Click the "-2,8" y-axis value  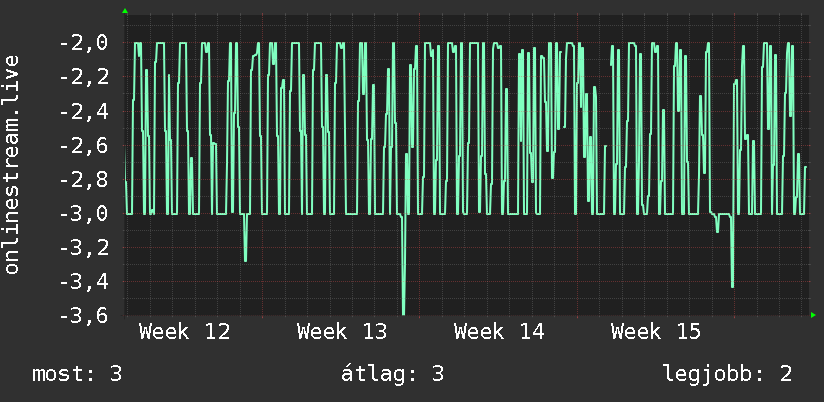[x=84, y=180]
